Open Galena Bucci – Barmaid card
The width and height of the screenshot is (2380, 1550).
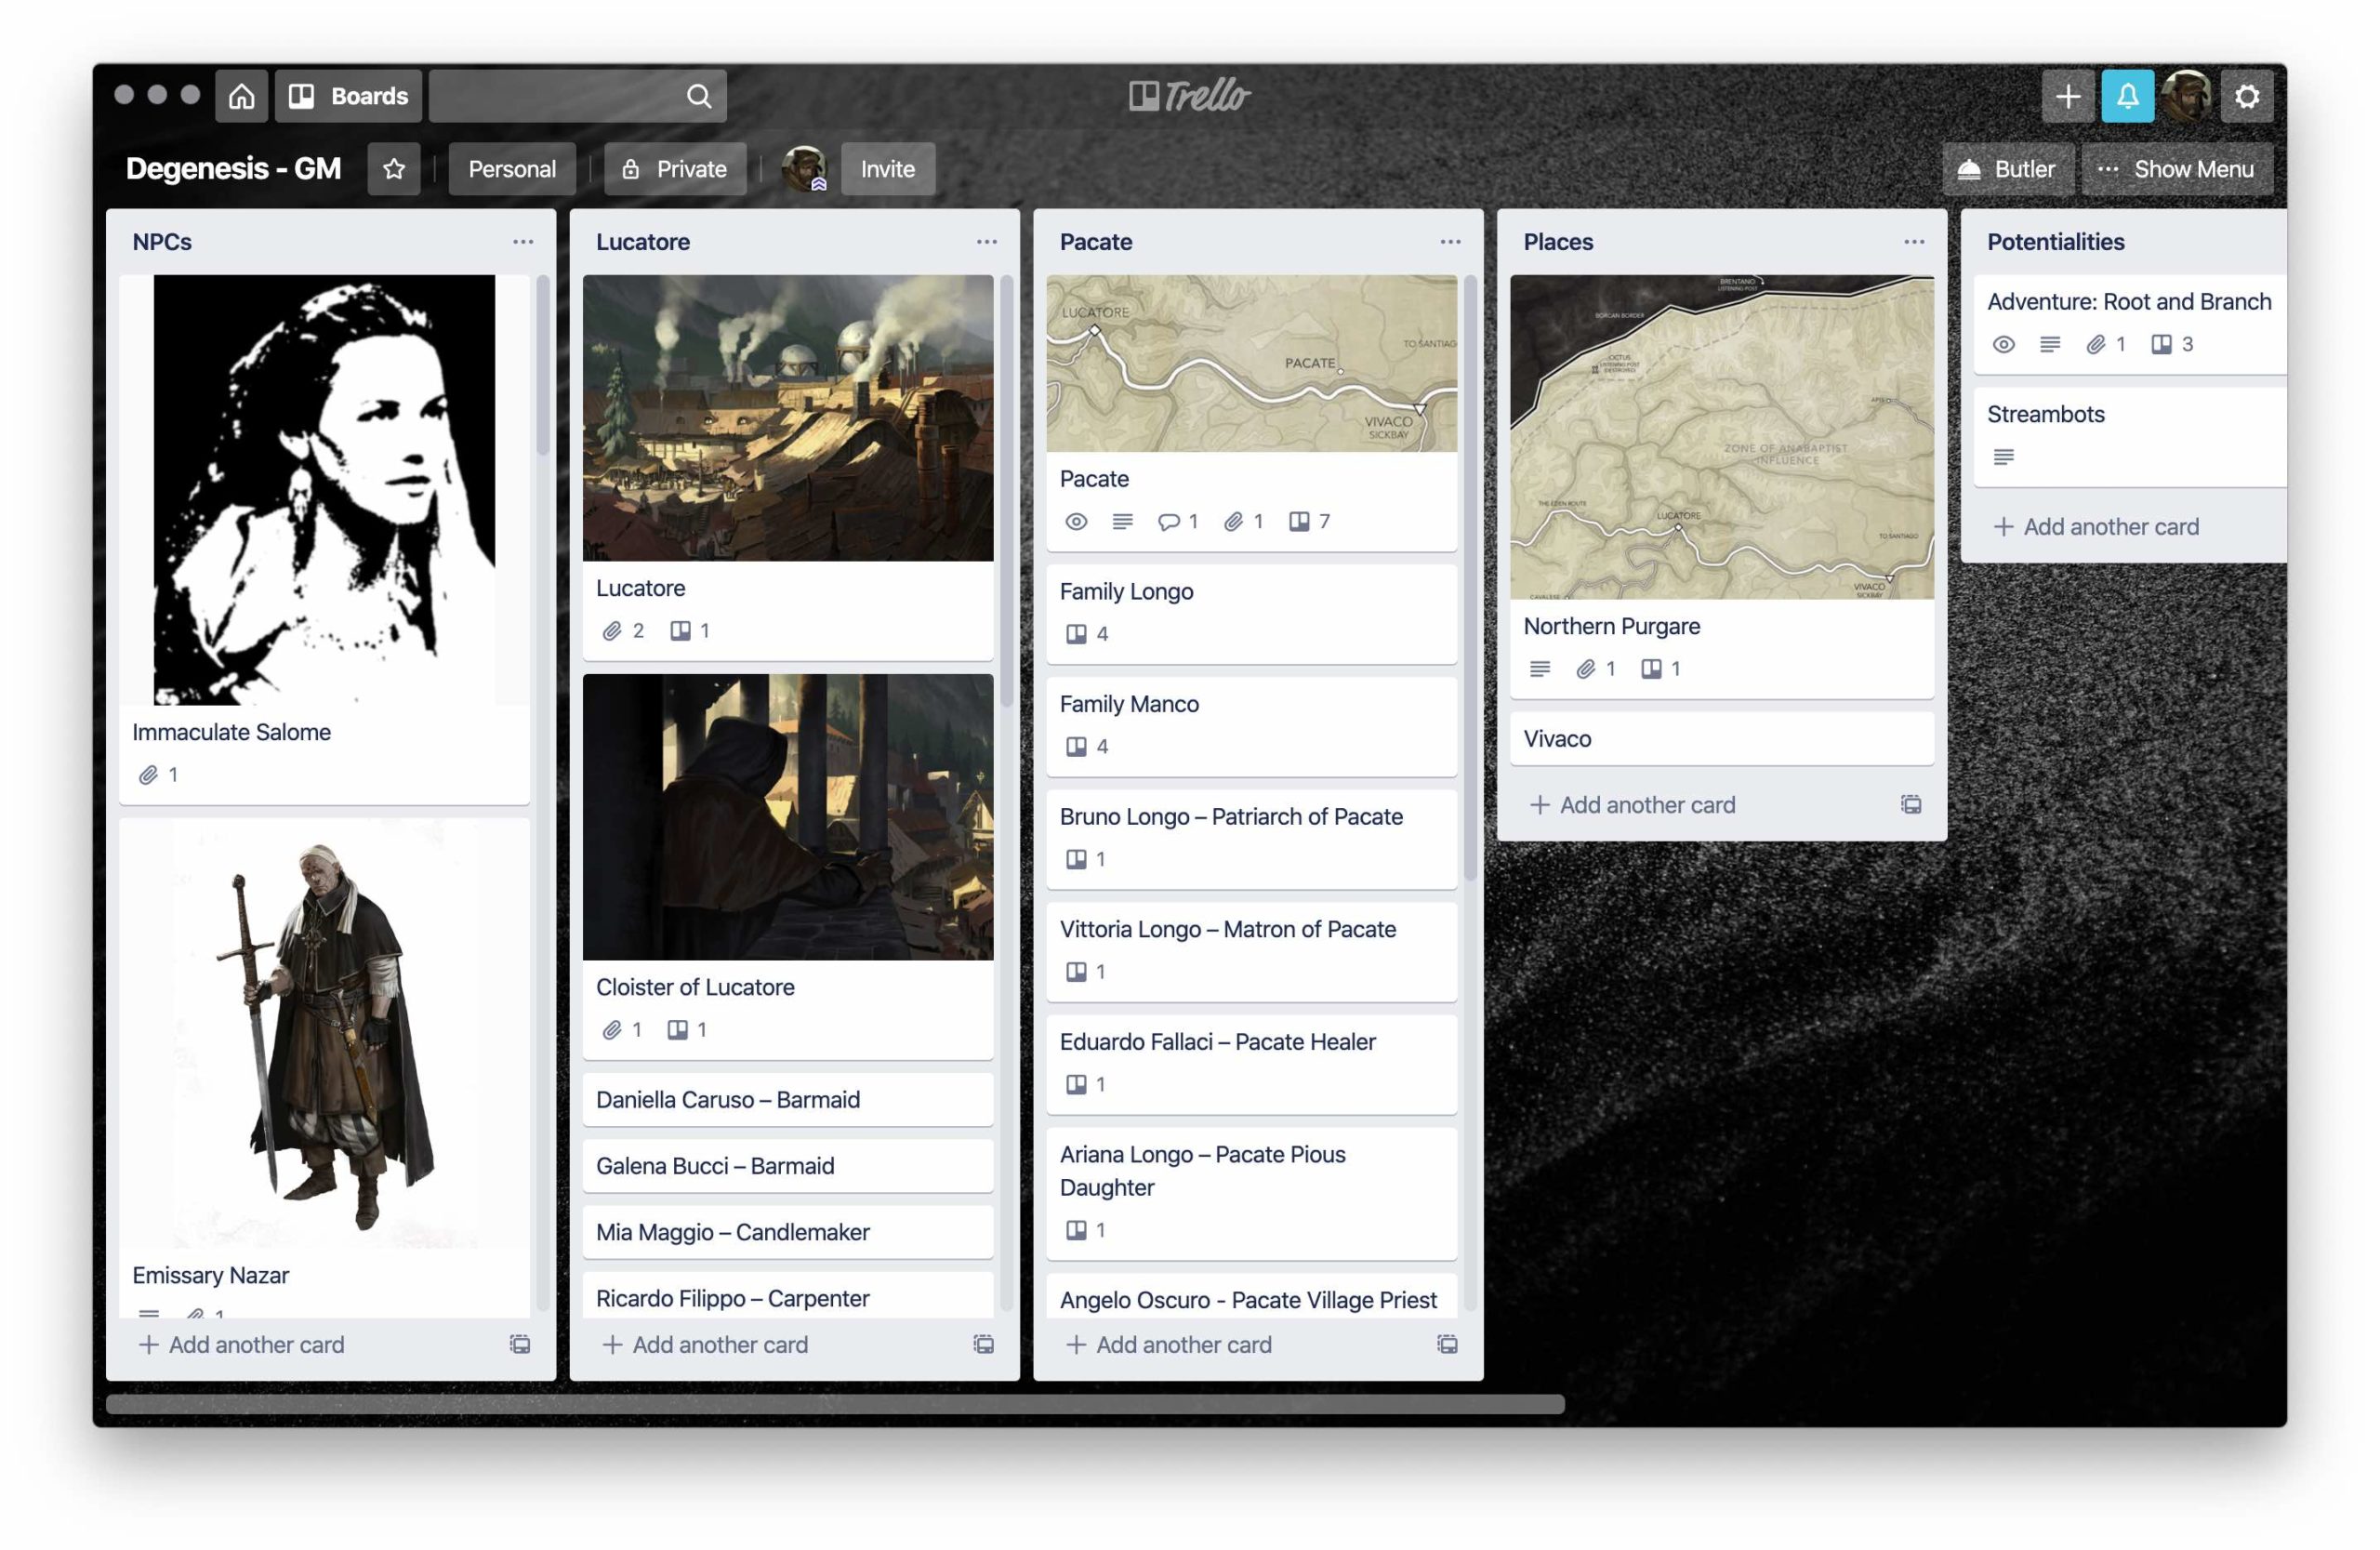(788, 1166)
